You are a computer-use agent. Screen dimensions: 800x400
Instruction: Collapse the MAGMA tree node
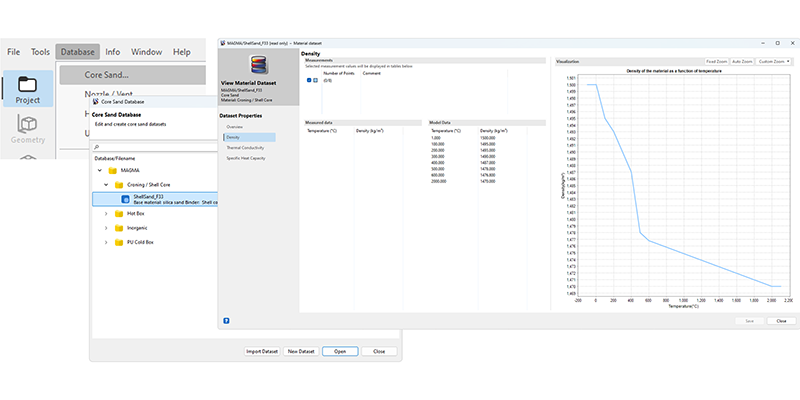(x=99, y=171)
